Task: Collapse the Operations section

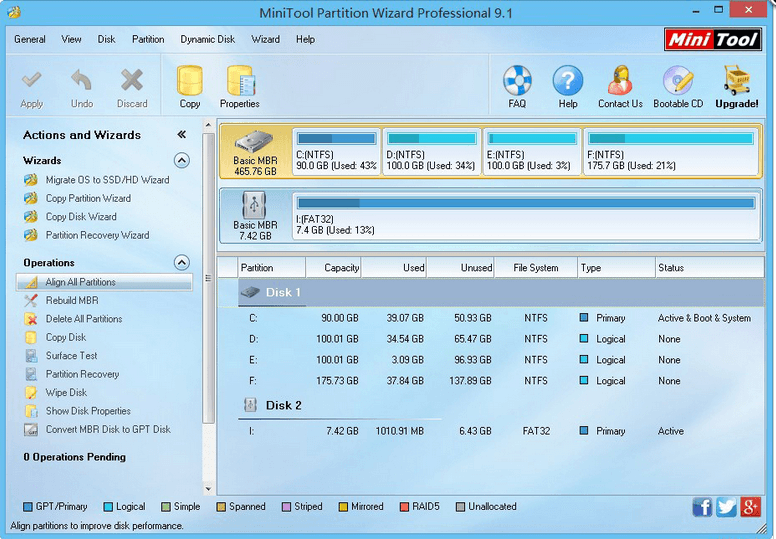Action: 181,263
